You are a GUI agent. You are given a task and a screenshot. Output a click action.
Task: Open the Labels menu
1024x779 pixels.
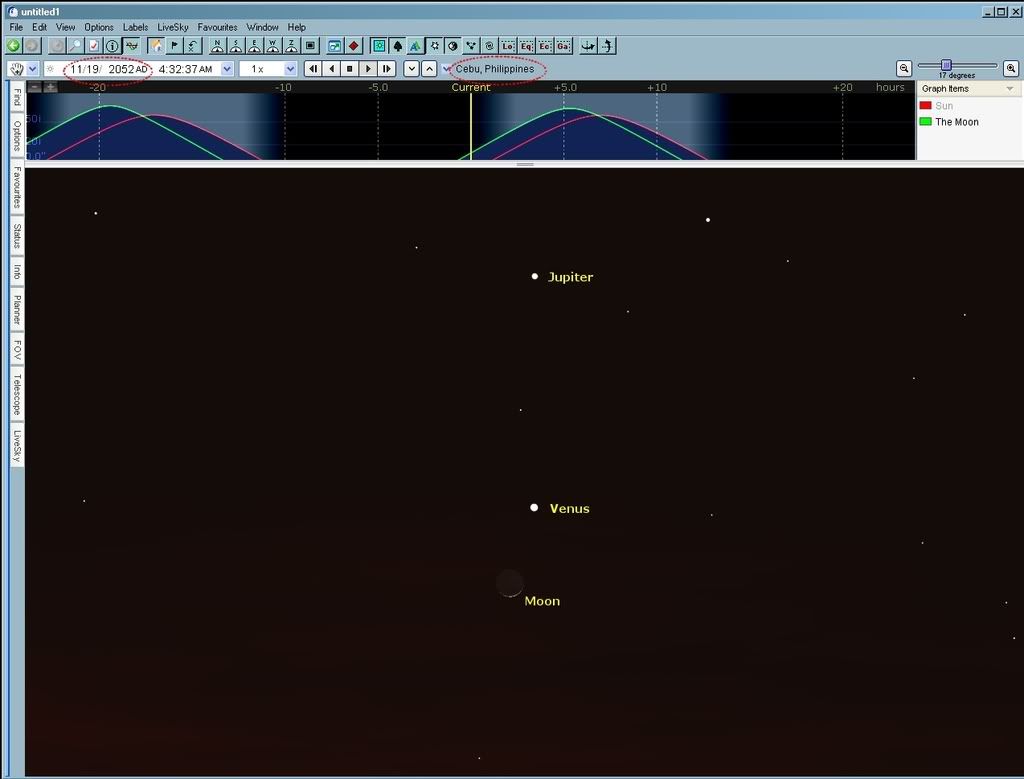pos(135,27)
